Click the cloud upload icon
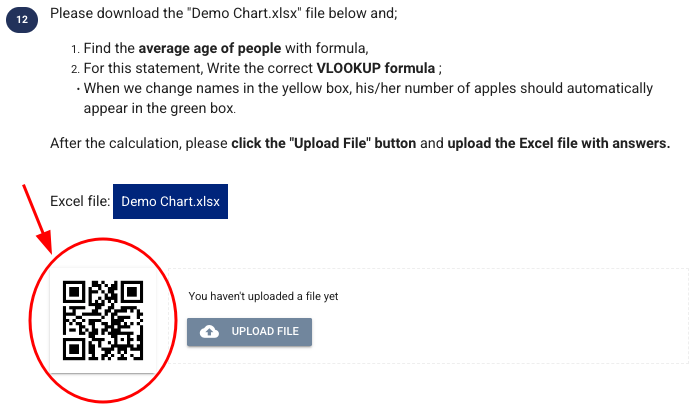The width and height of the screenshot is (696, 420). (x=210, y=332)
